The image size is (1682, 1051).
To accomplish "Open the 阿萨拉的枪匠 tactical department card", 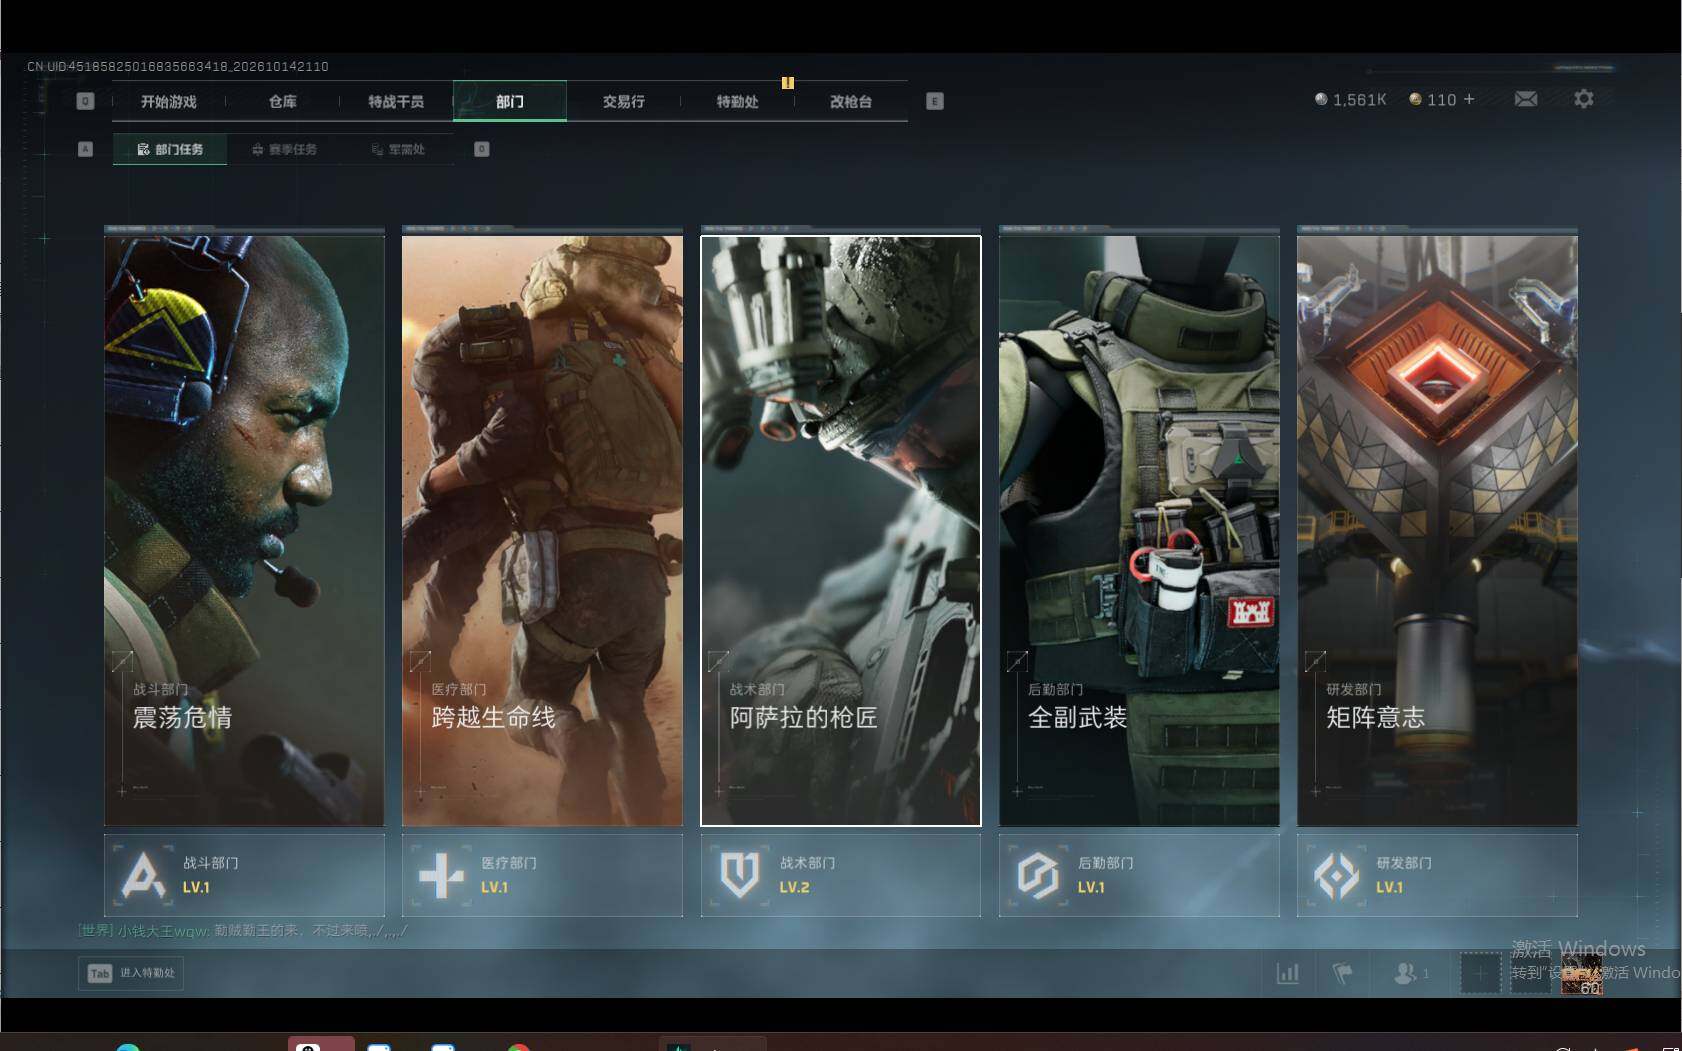I will pyautogui.click(x=841, y=531).
